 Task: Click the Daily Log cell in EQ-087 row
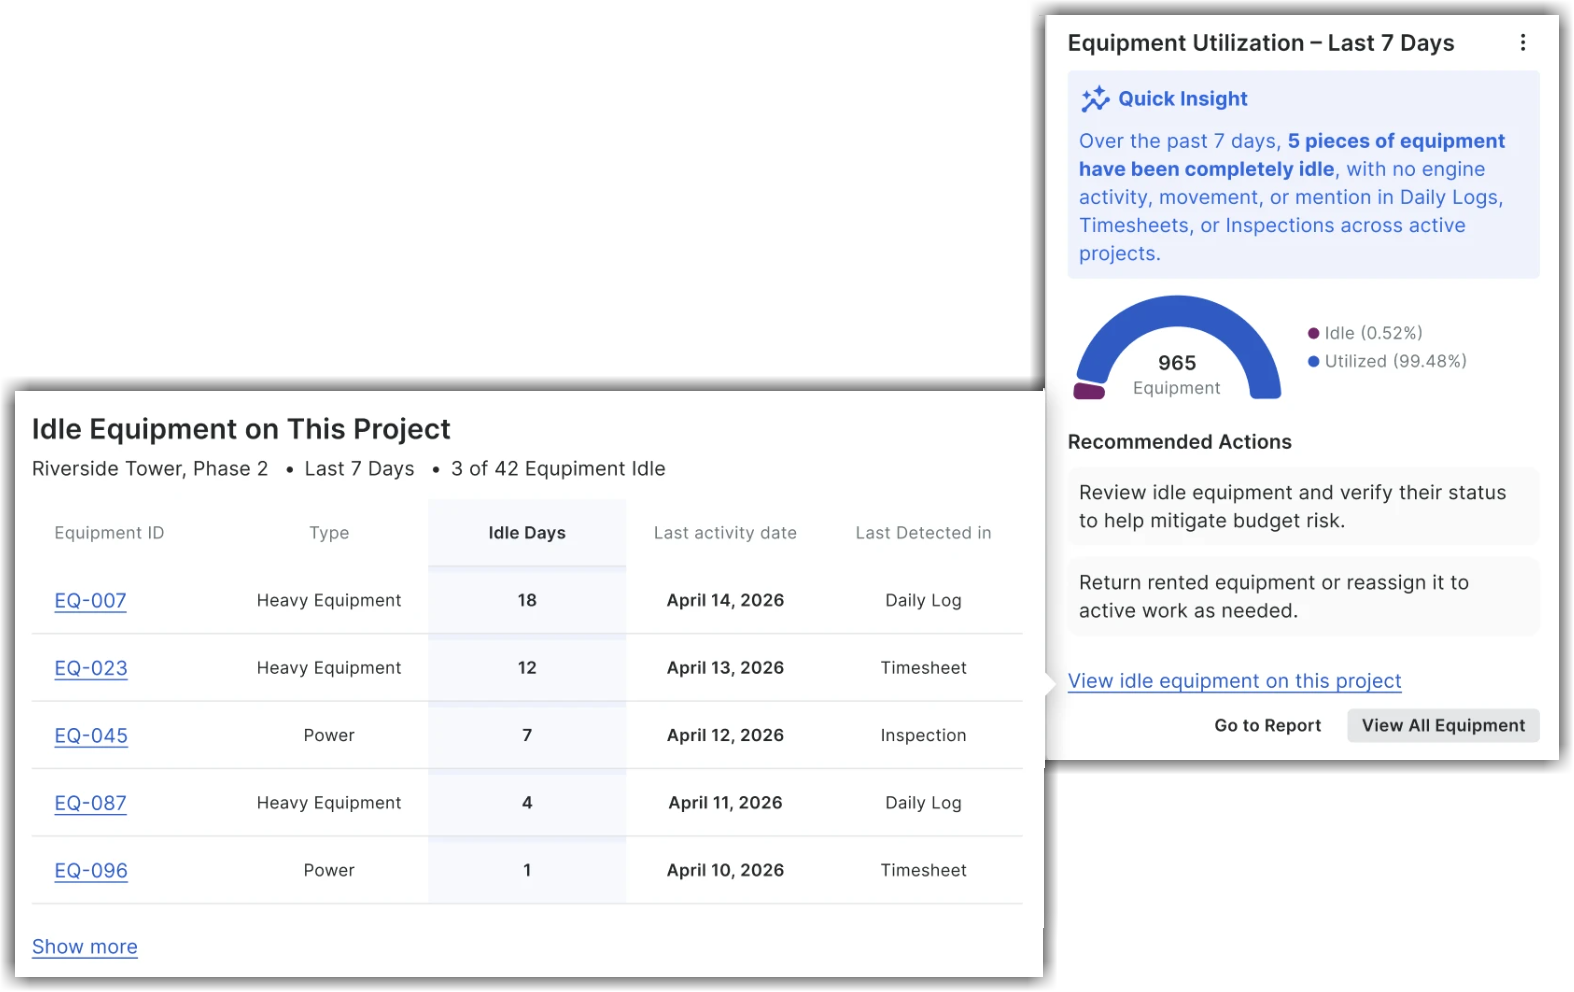[x=923, y=803]
